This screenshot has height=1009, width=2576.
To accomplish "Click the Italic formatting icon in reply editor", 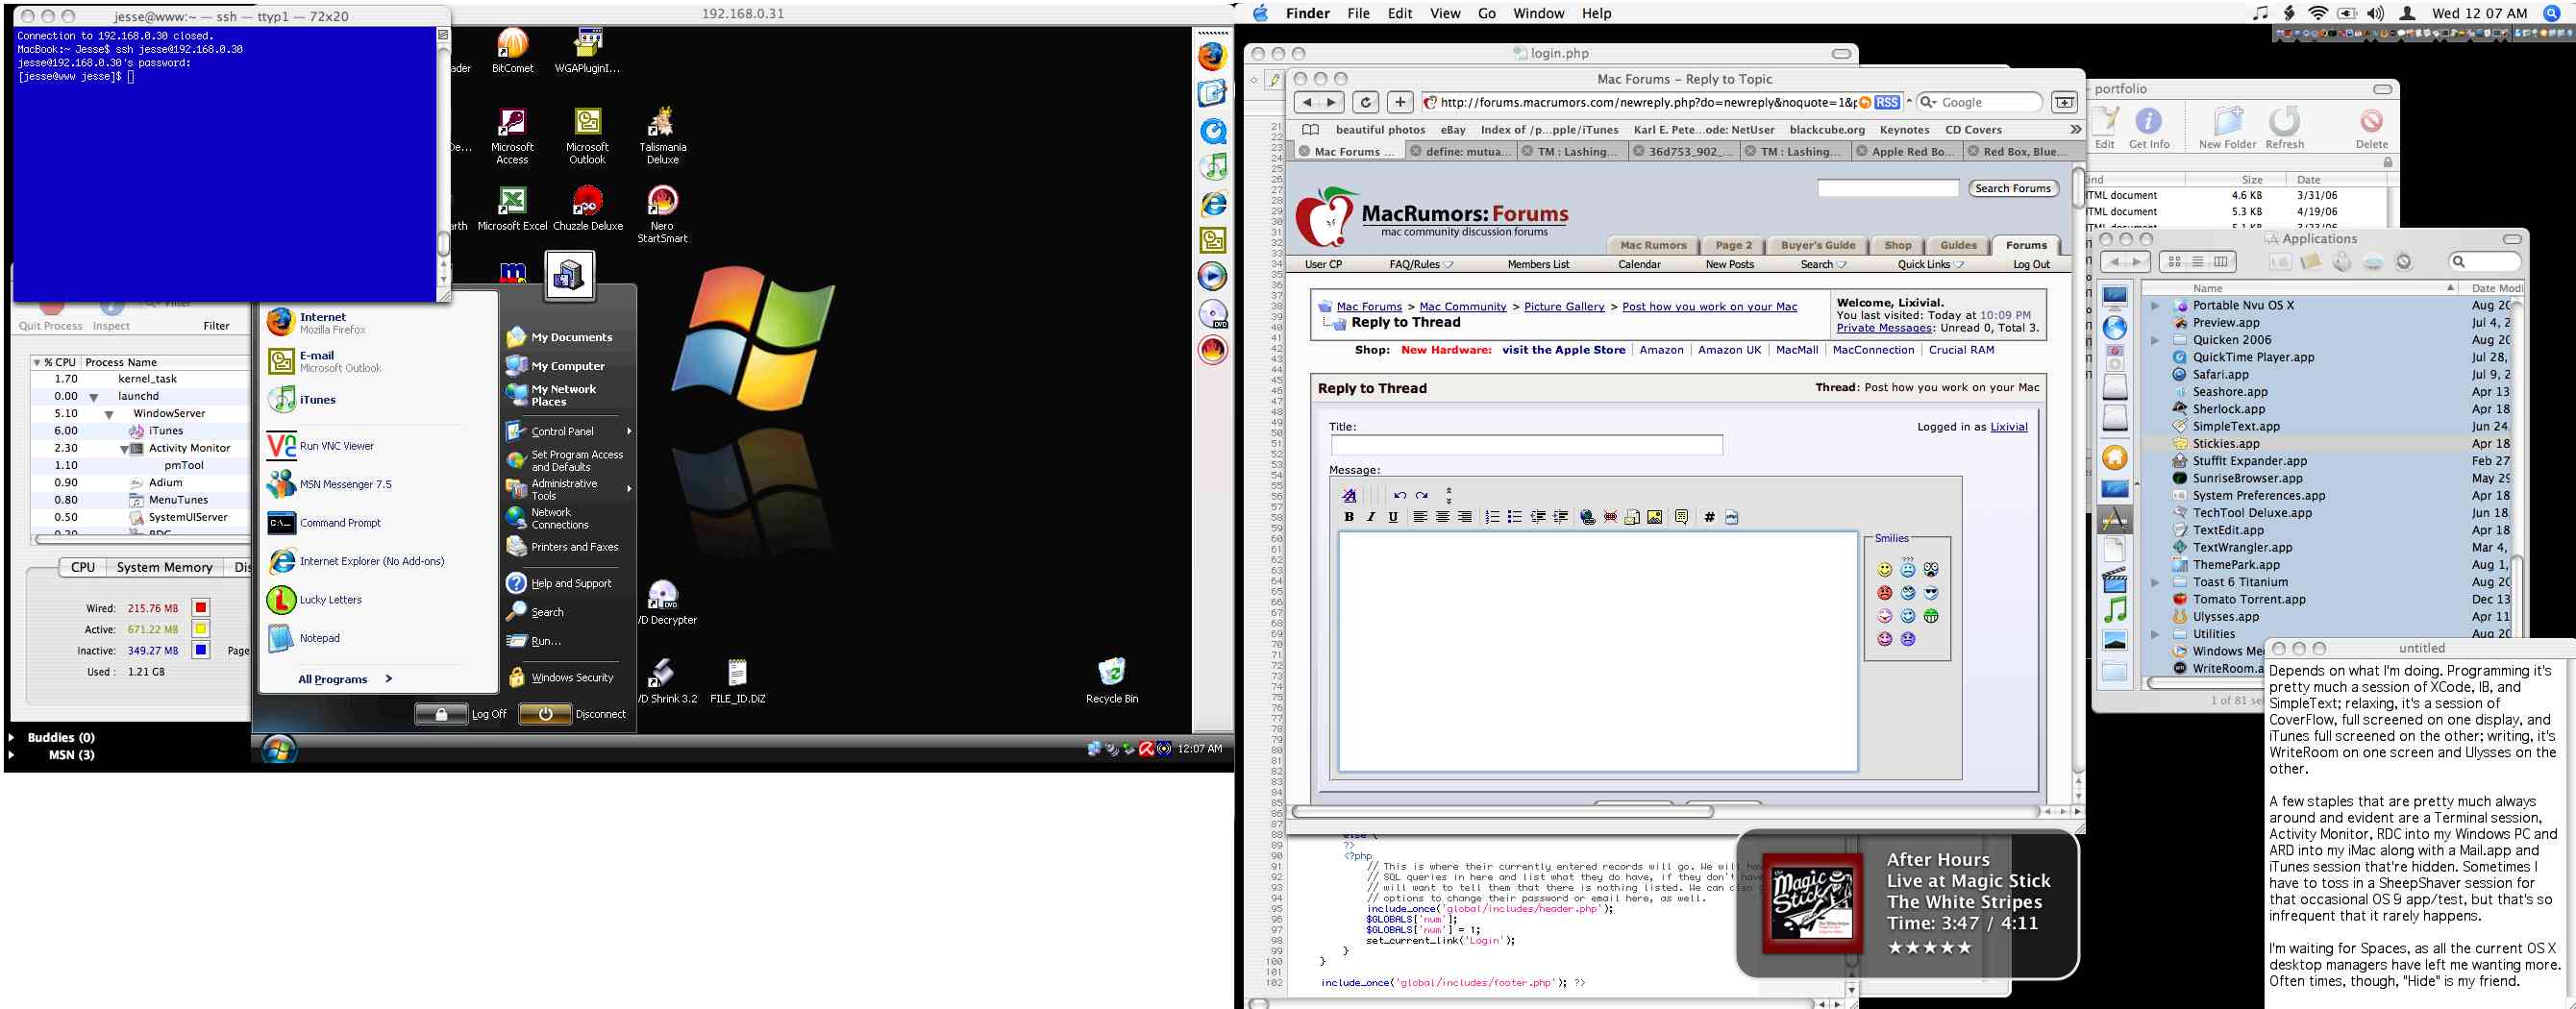I will (x=1371, y=517).
